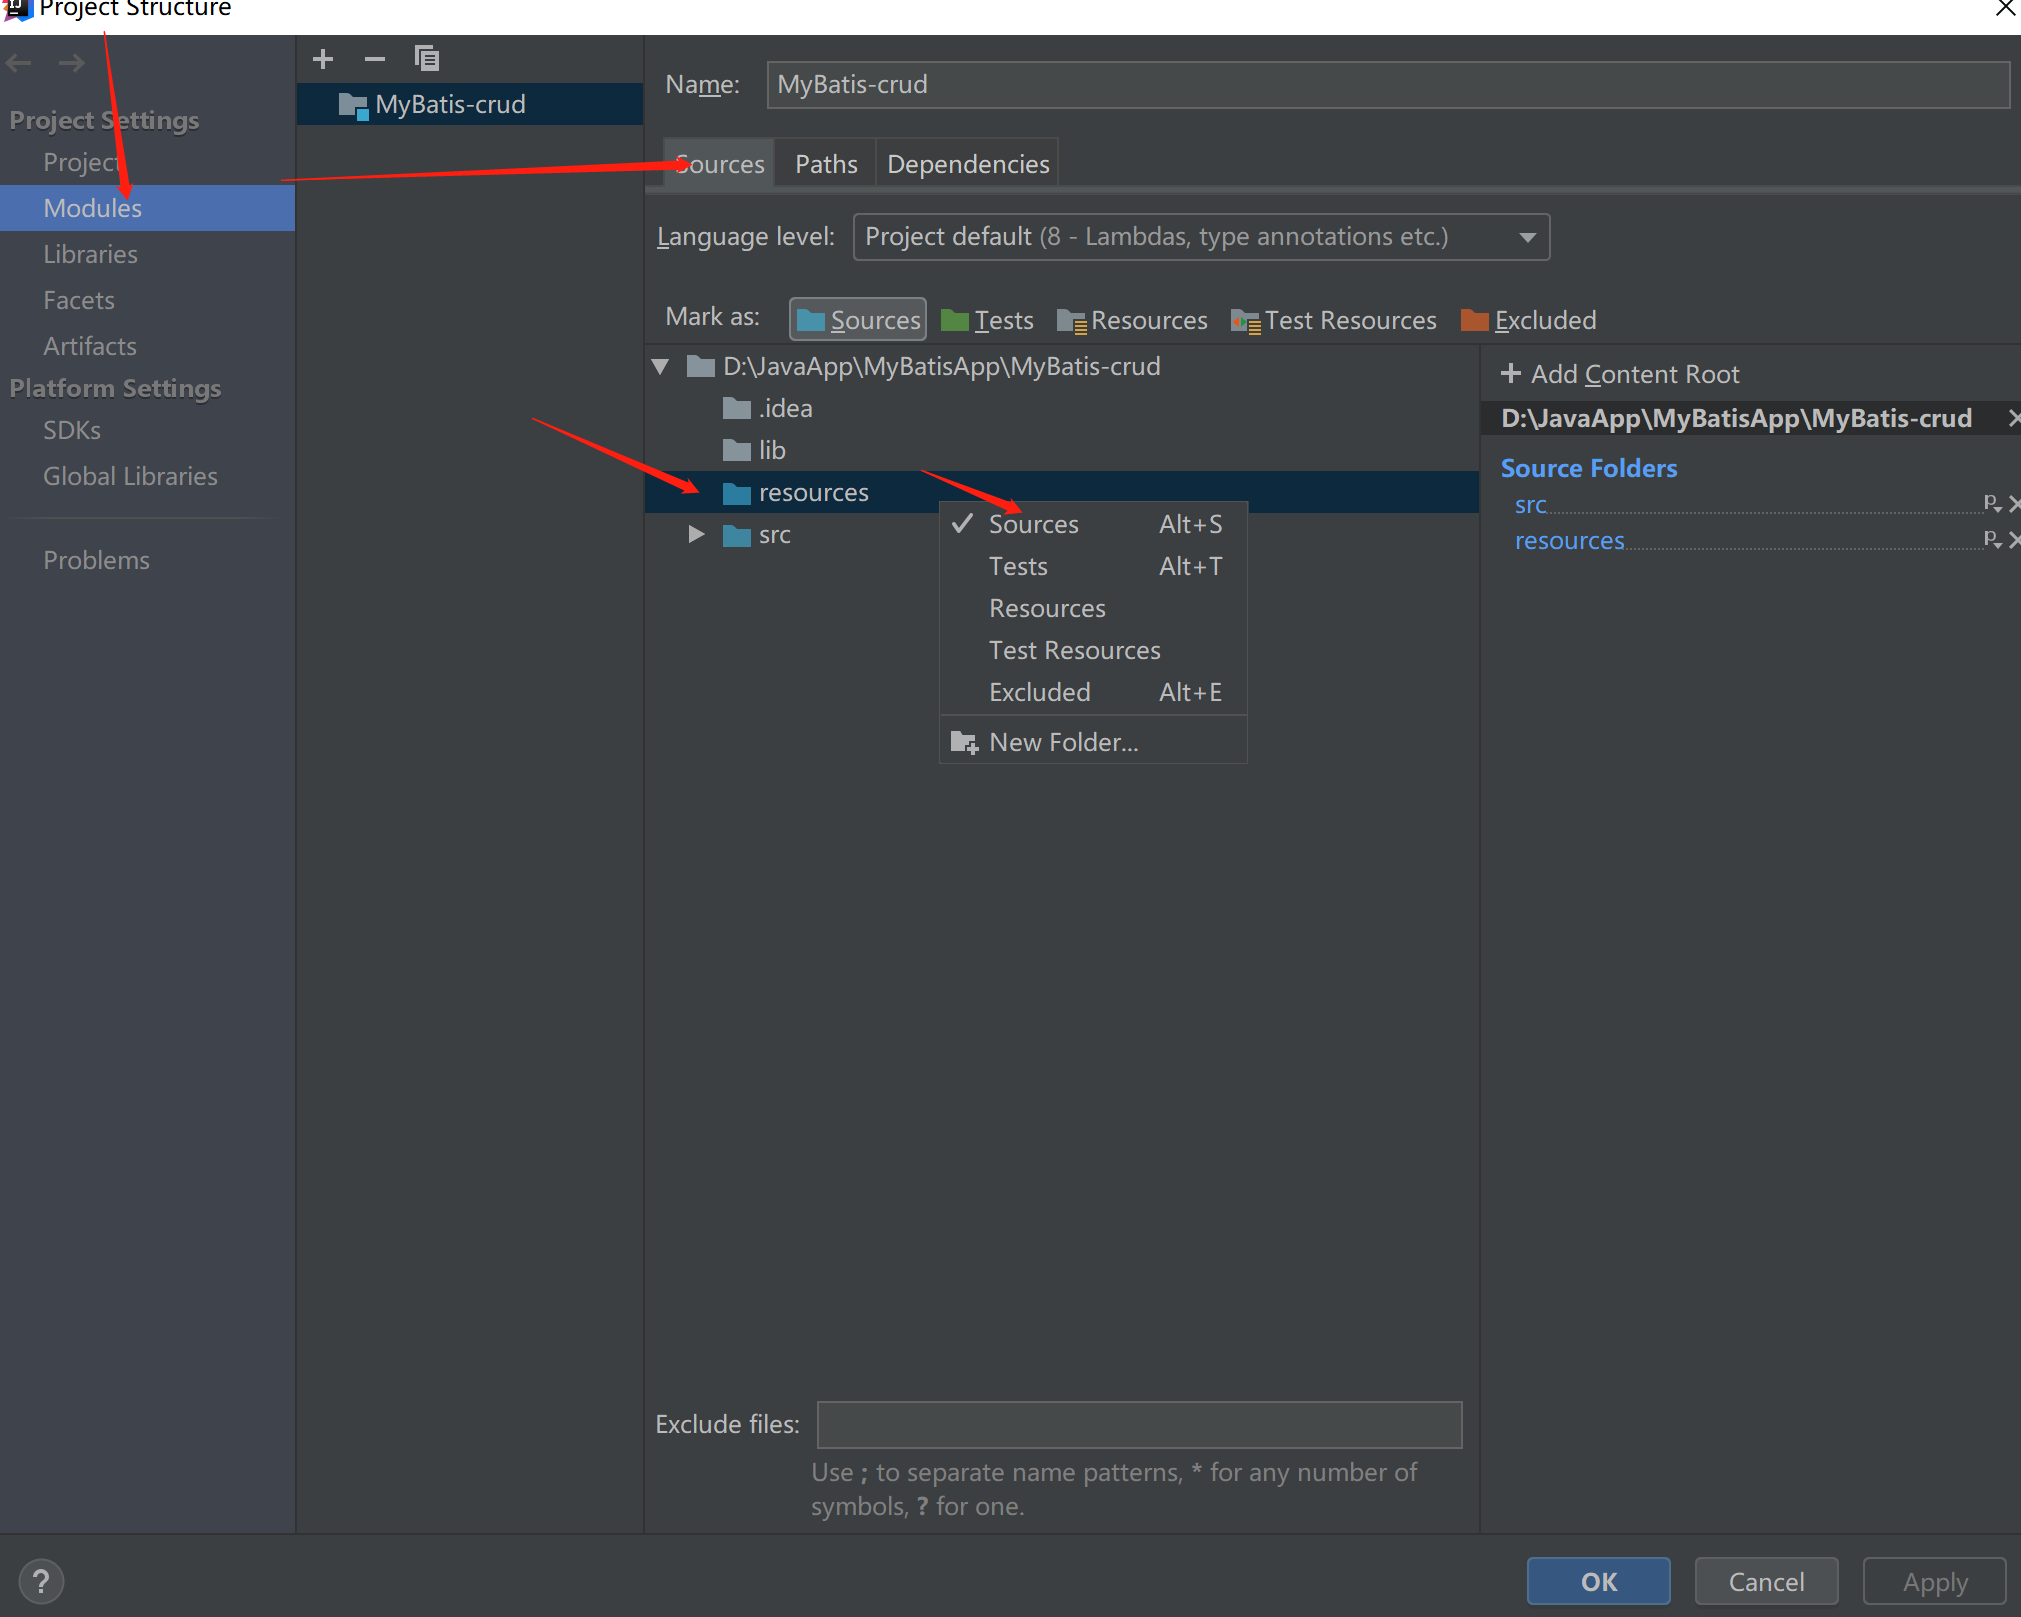The image size is (2021, 1617).
Task: Click the copy module icon
Action: tap(427, 60)
